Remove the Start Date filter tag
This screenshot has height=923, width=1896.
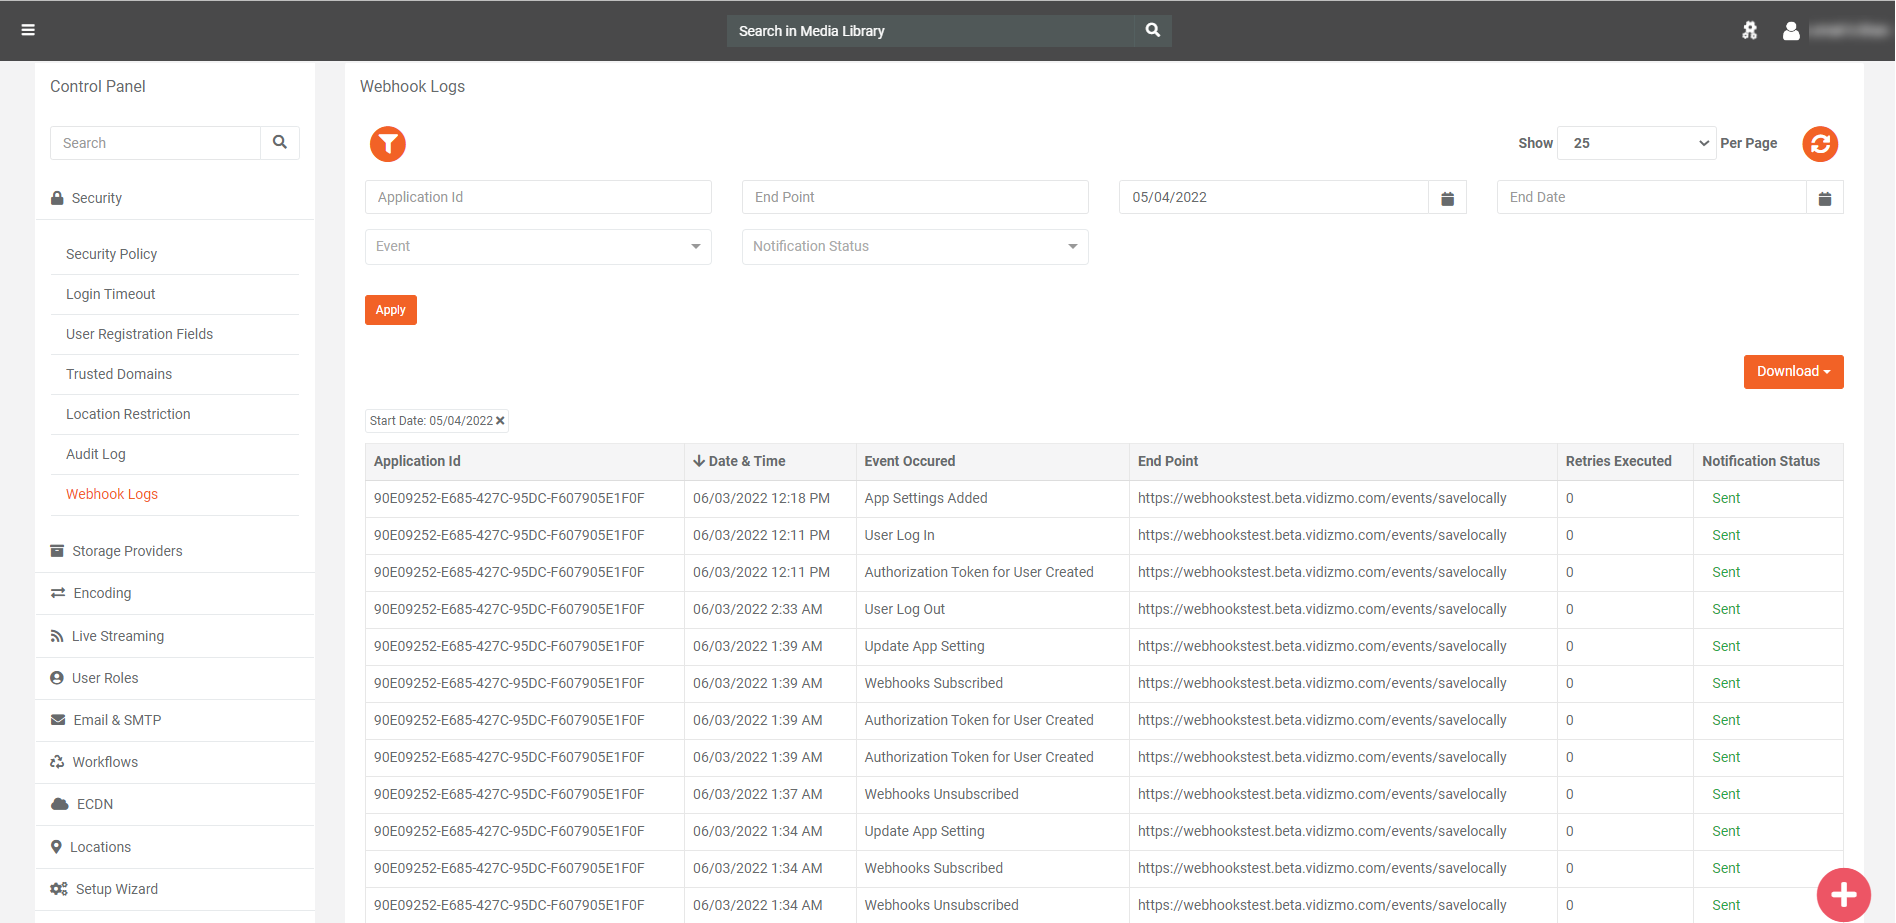(x=500, y=421)
